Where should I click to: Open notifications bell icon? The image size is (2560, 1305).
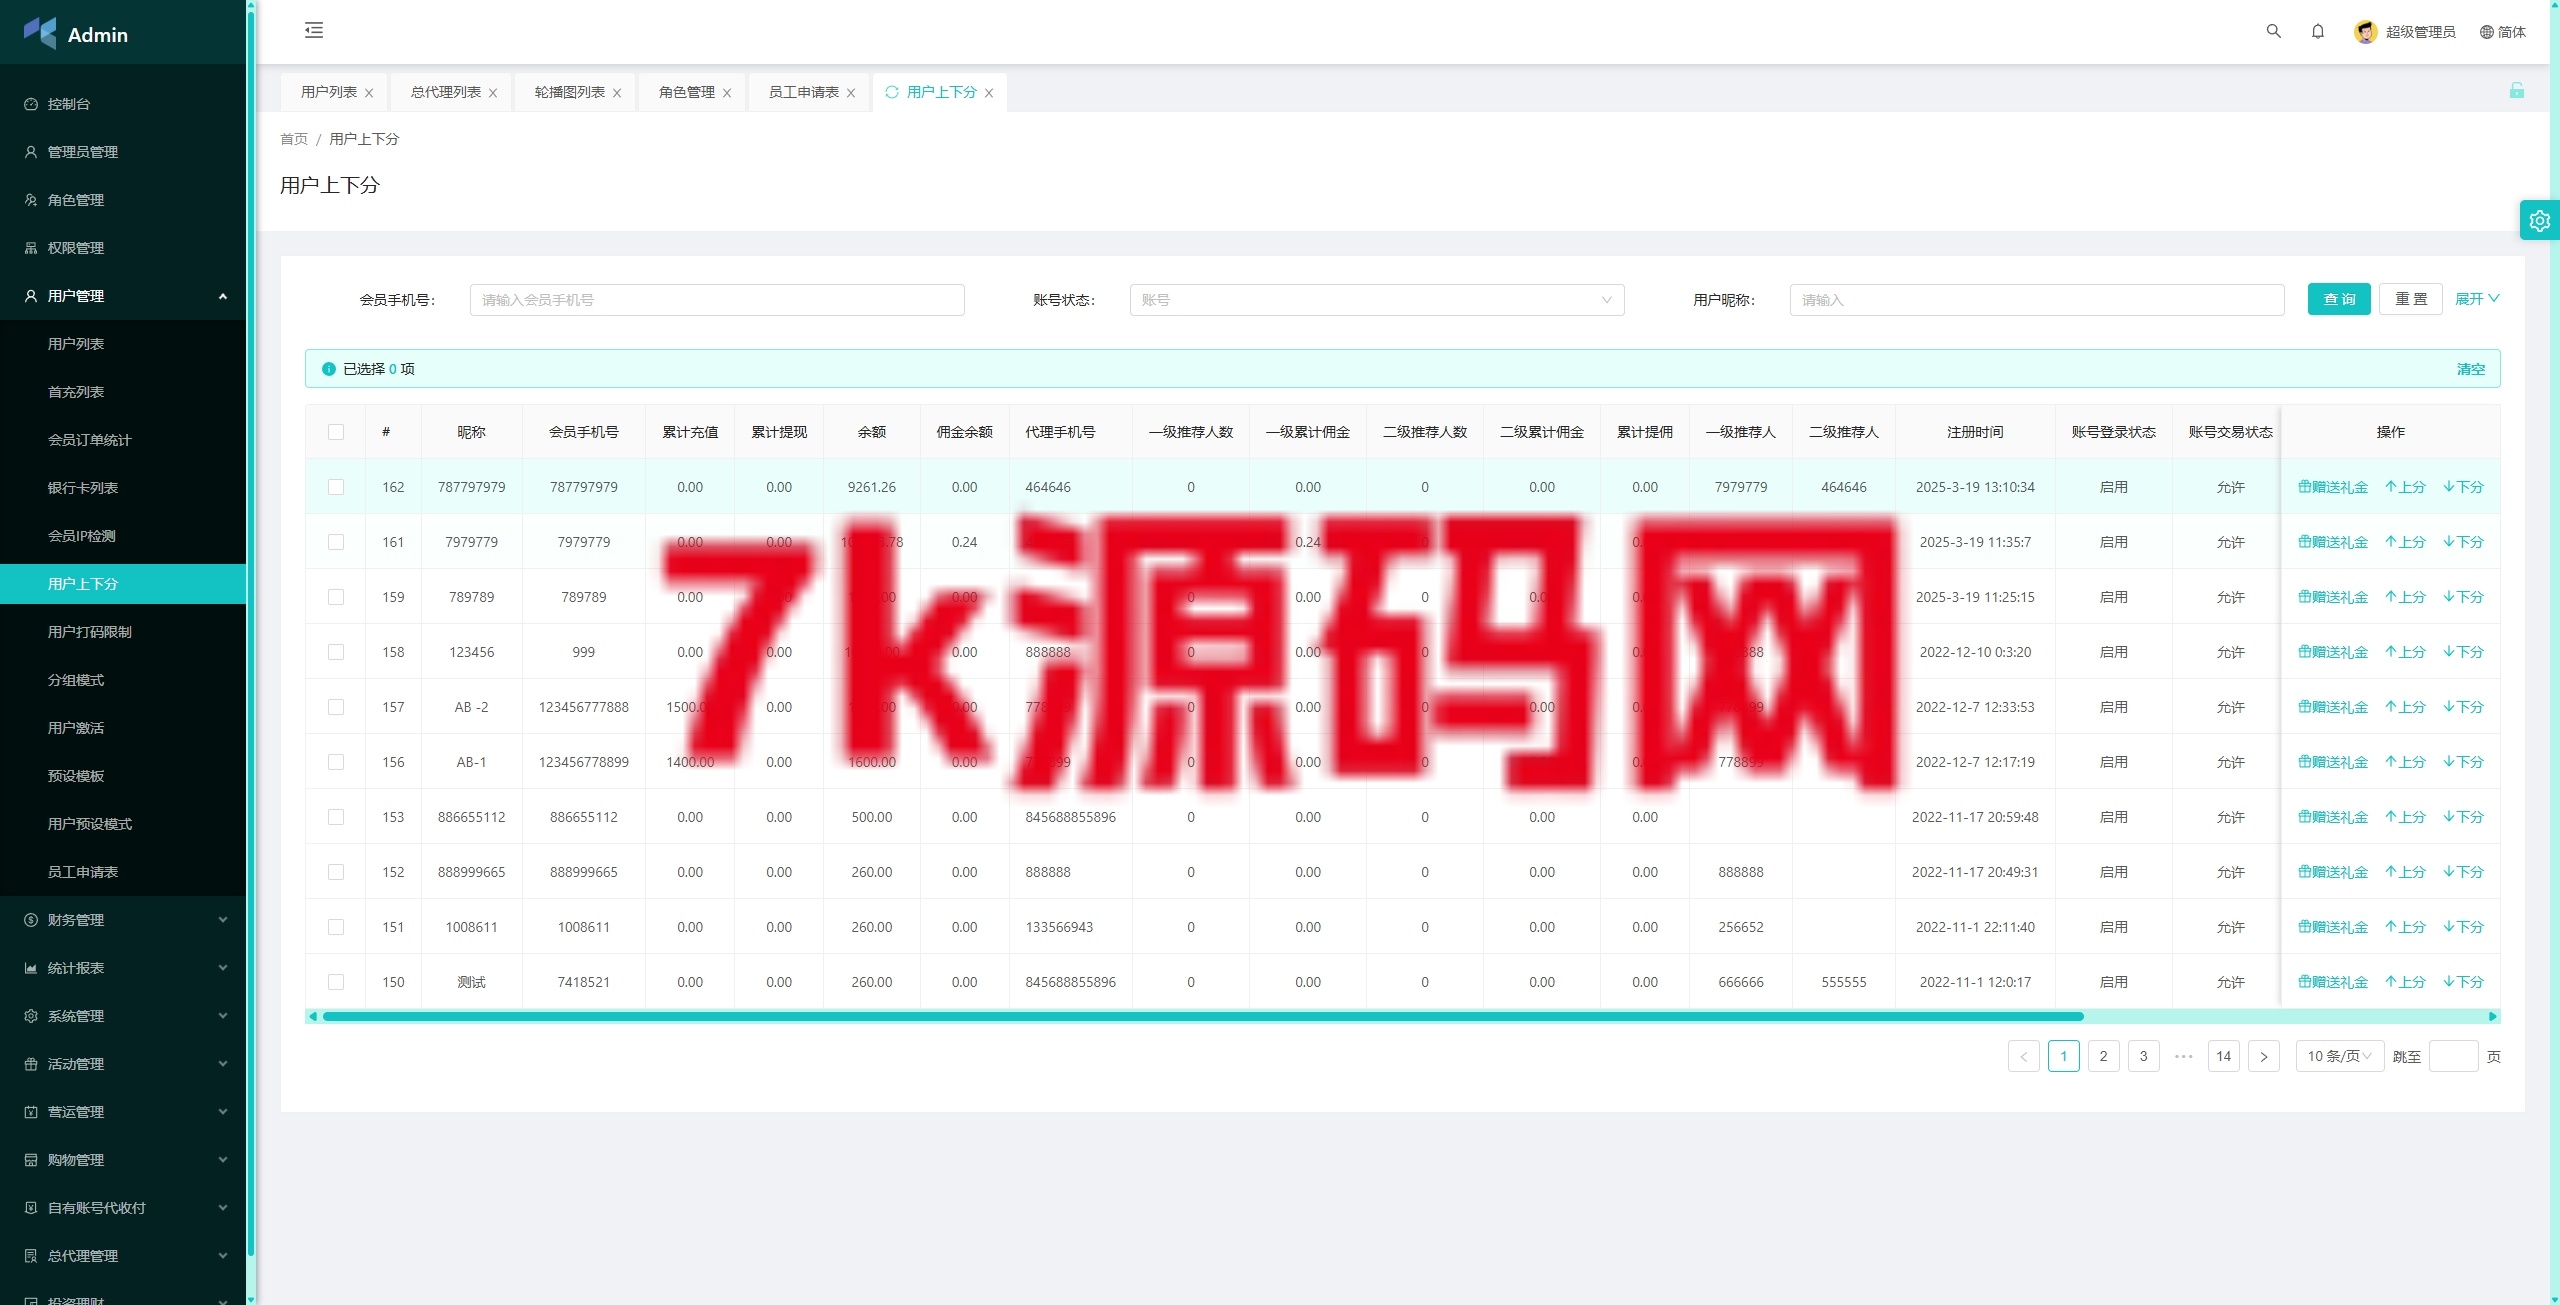(x=2317, y=31)
